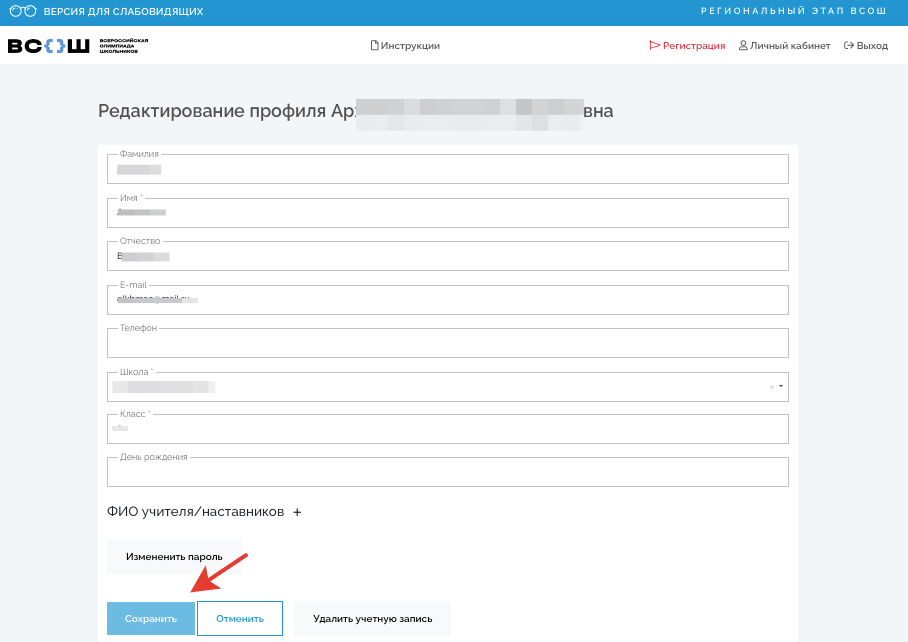Screen dimensions: 908x642
Task: Save the profile with Сохранить
Action: pos(151,619)
